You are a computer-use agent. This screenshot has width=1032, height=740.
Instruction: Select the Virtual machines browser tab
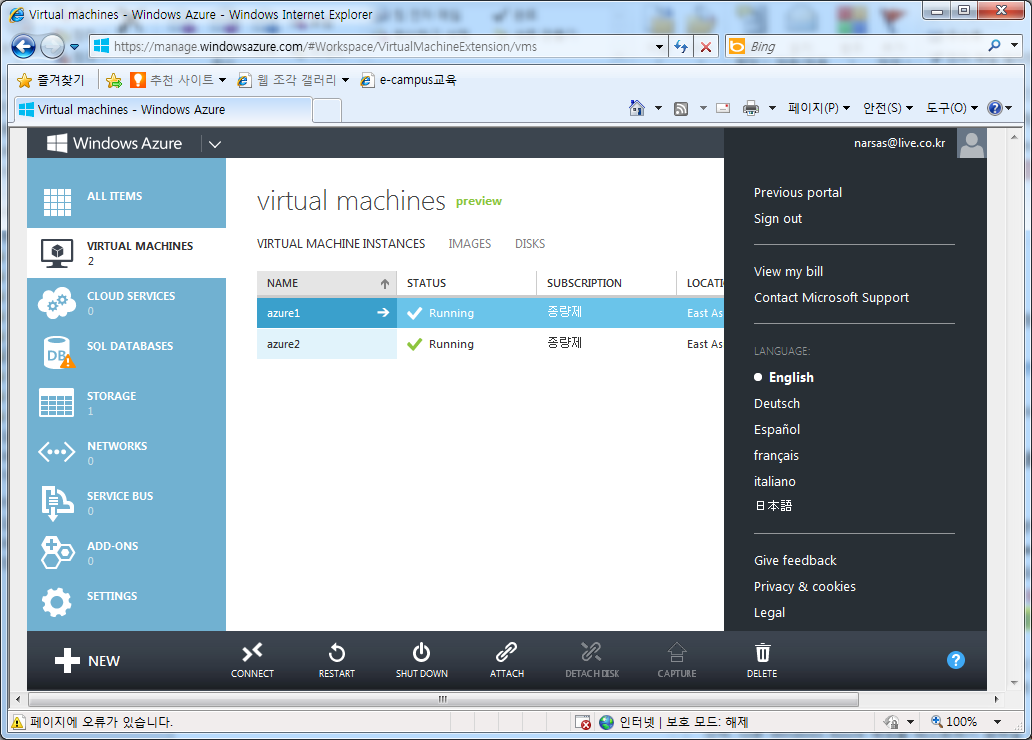point(163,109)
